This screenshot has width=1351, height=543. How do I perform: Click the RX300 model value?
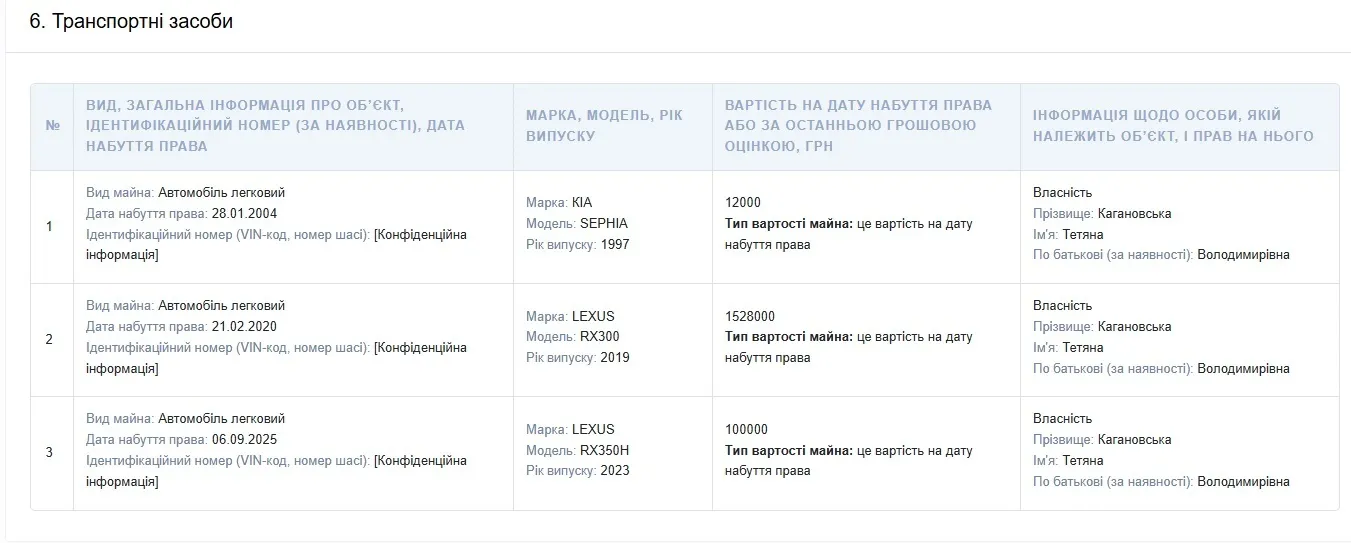[x=600, y=337]
